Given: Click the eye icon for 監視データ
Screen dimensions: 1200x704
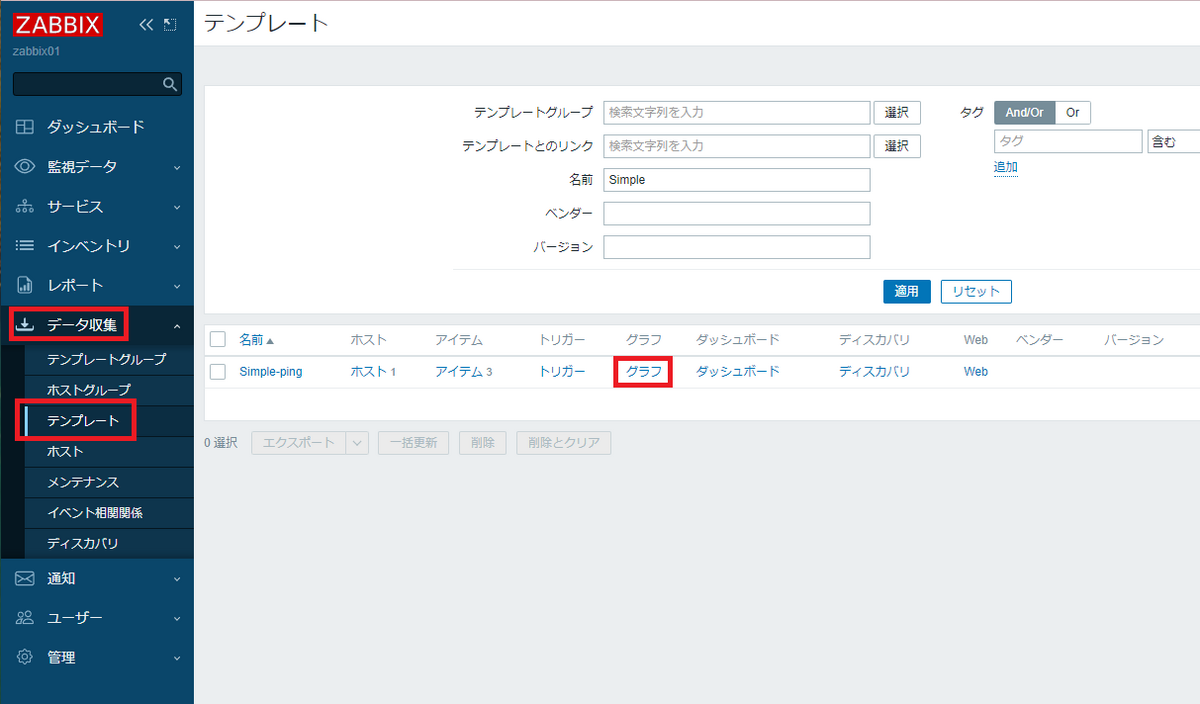Looking at the screenshot, I should click(26, 167).
